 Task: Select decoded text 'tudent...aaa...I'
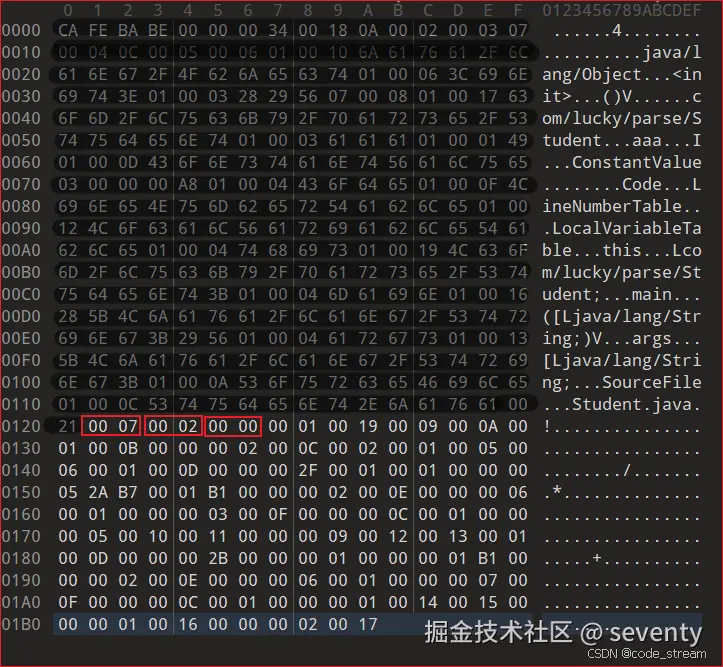pyautogui.click(x=622, y=140)
